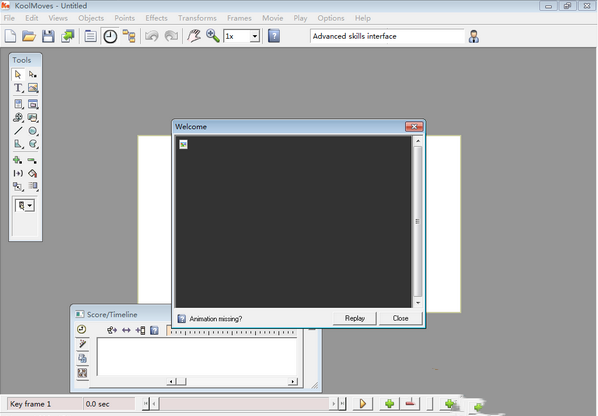The height and width of the screenshot is (416, 598).
Task: Open the Transforms menu
Action: (x=197, y=18)
